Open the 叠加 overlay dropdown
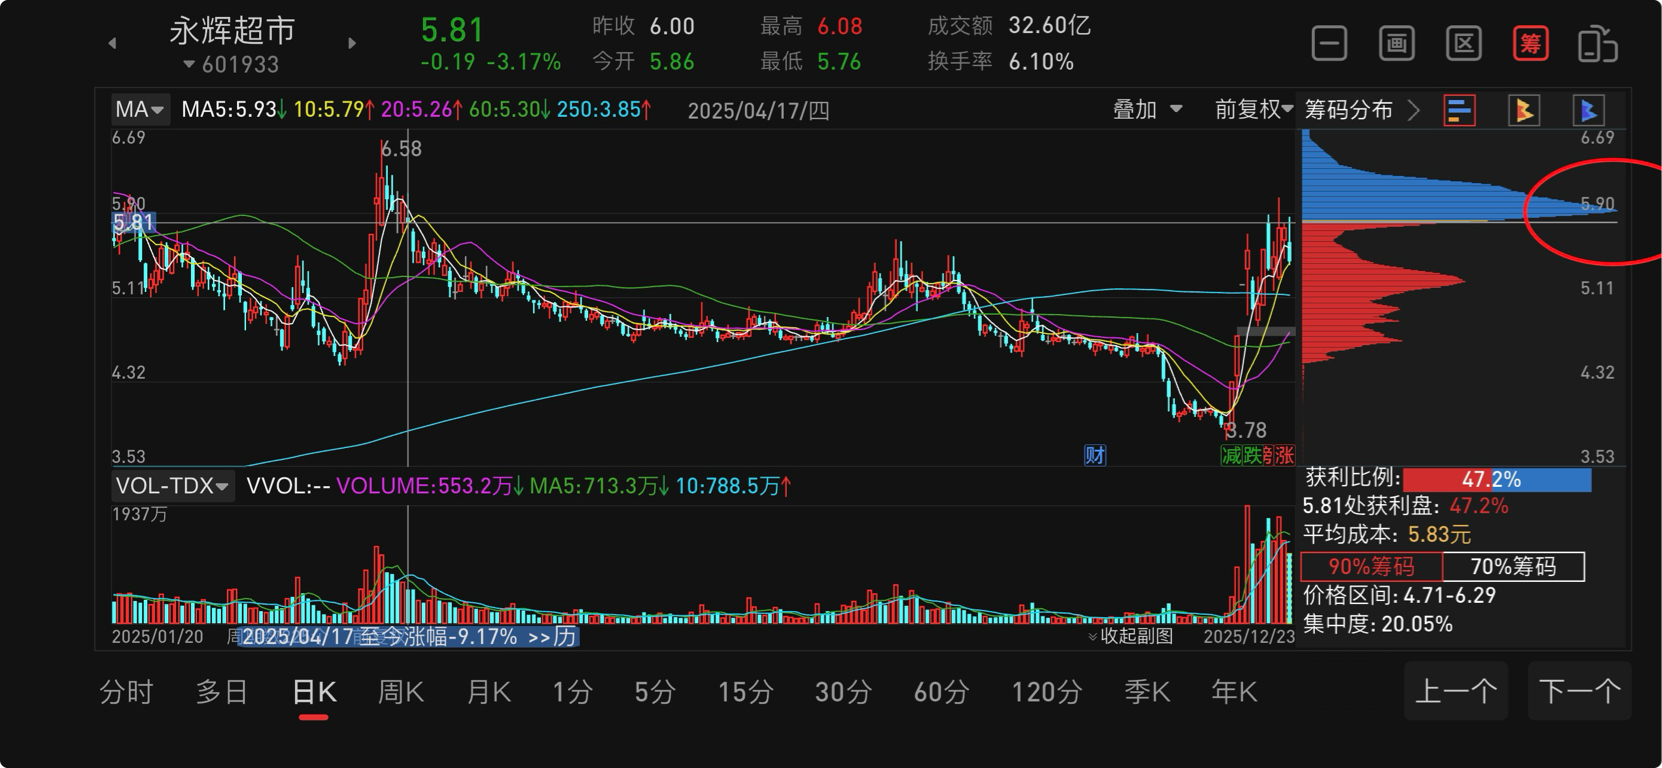The image size is (1662, 768). 1148,109
